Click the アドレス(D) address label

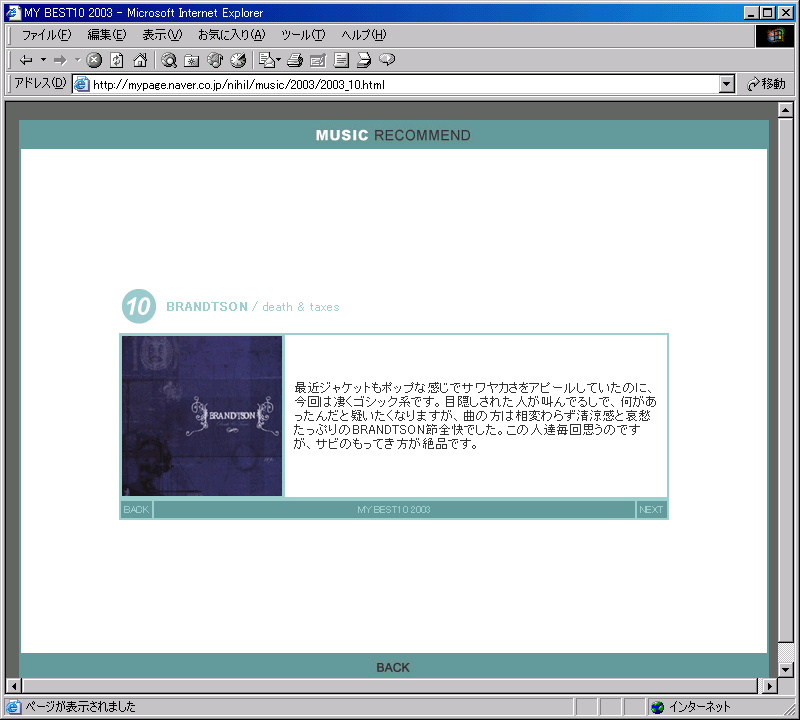click(40, 83)
